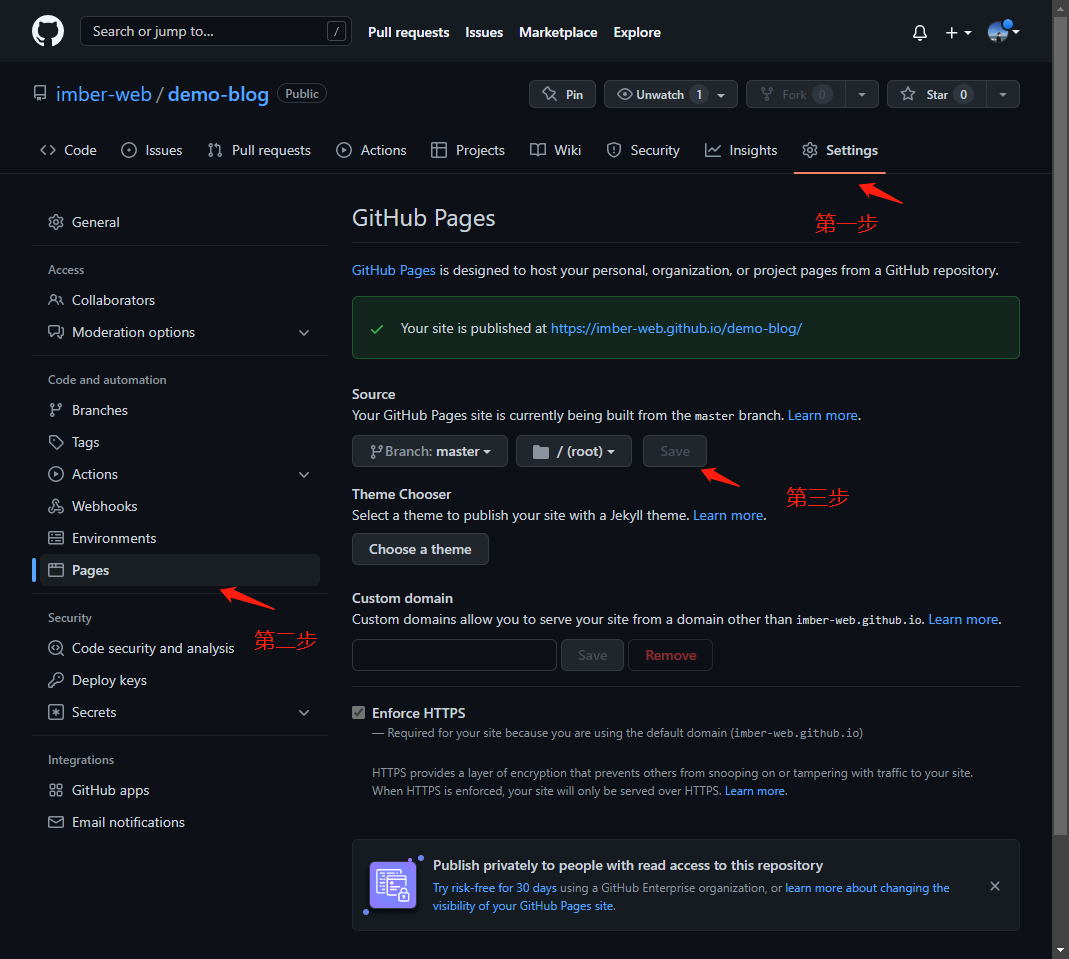Click the Enterprise promo illustration icon
Viewport: 1069px width, 959px height.
[393, 885]
